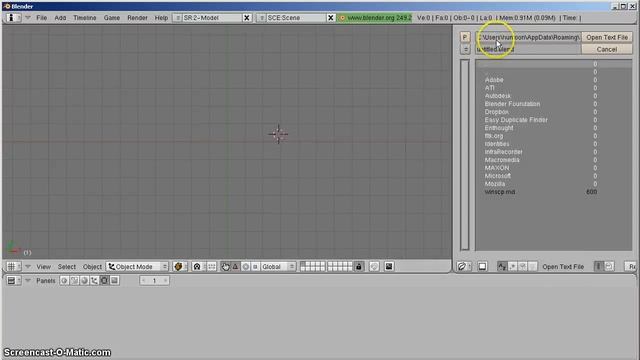Screen dimensions: 640x360
Task: Click the render this window icon
Action: point(389,267)
